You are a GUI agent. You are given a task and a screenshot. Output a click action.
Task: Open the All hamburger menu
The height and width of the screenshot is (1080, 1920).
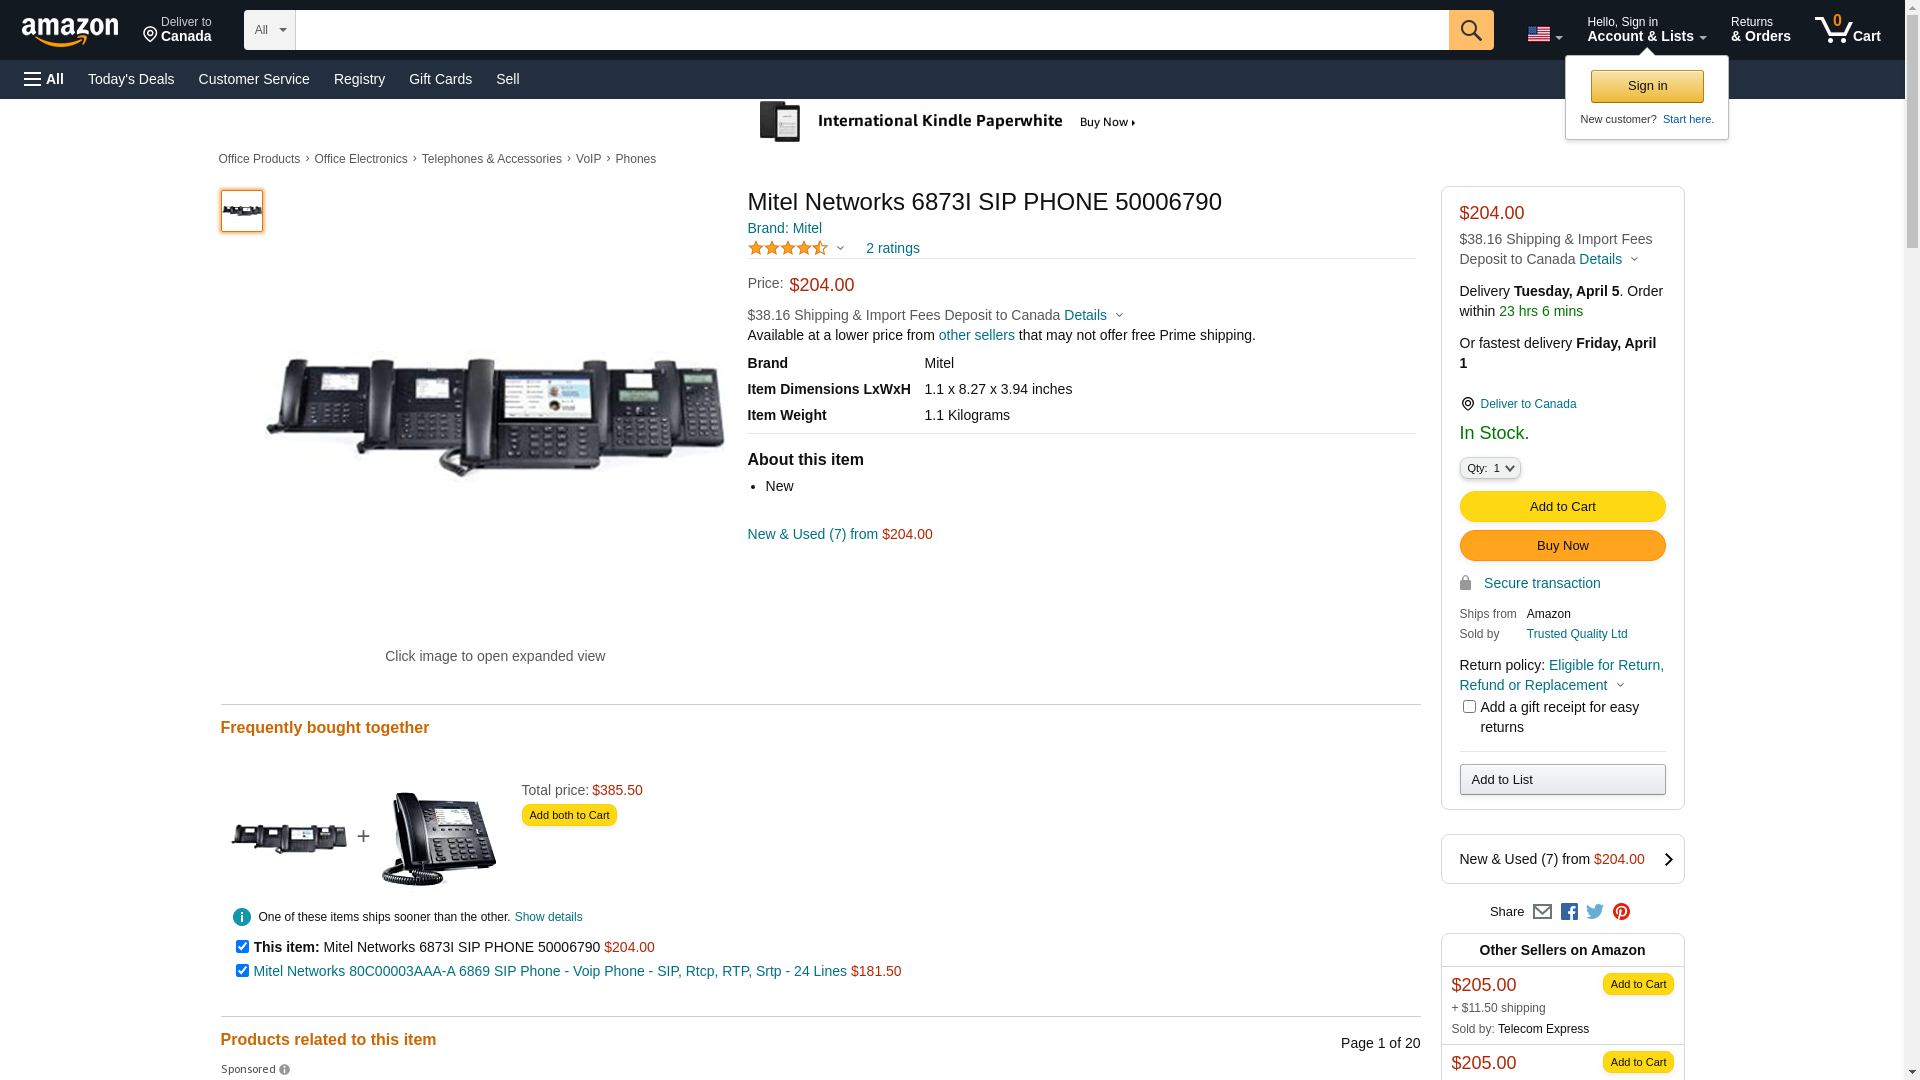tap(44, 79)
